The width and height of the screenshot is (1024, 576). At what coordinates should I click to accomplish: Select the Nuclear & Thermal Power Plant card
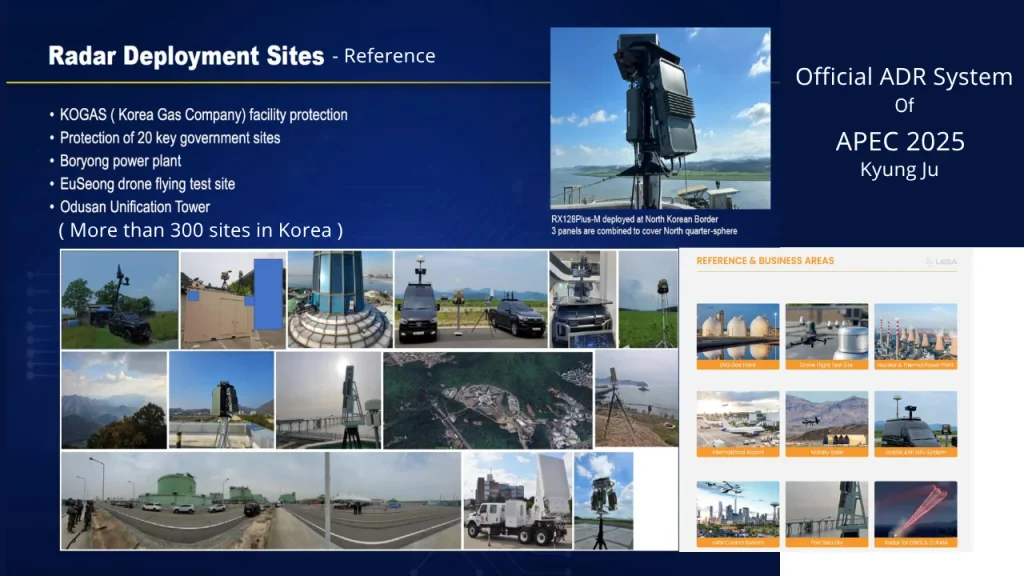(916, 336)
